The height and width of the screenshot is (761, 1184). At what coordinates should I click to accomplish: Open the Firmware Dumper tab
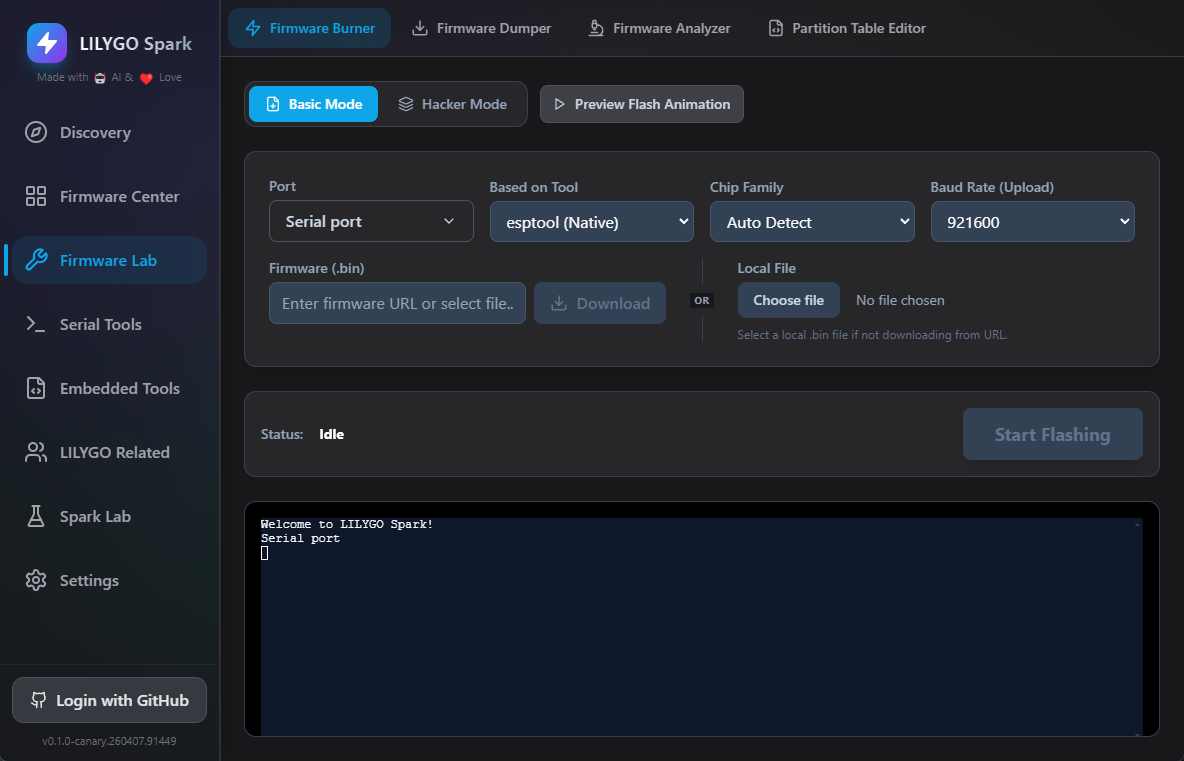pyautogui.click(x=482, y=28)
